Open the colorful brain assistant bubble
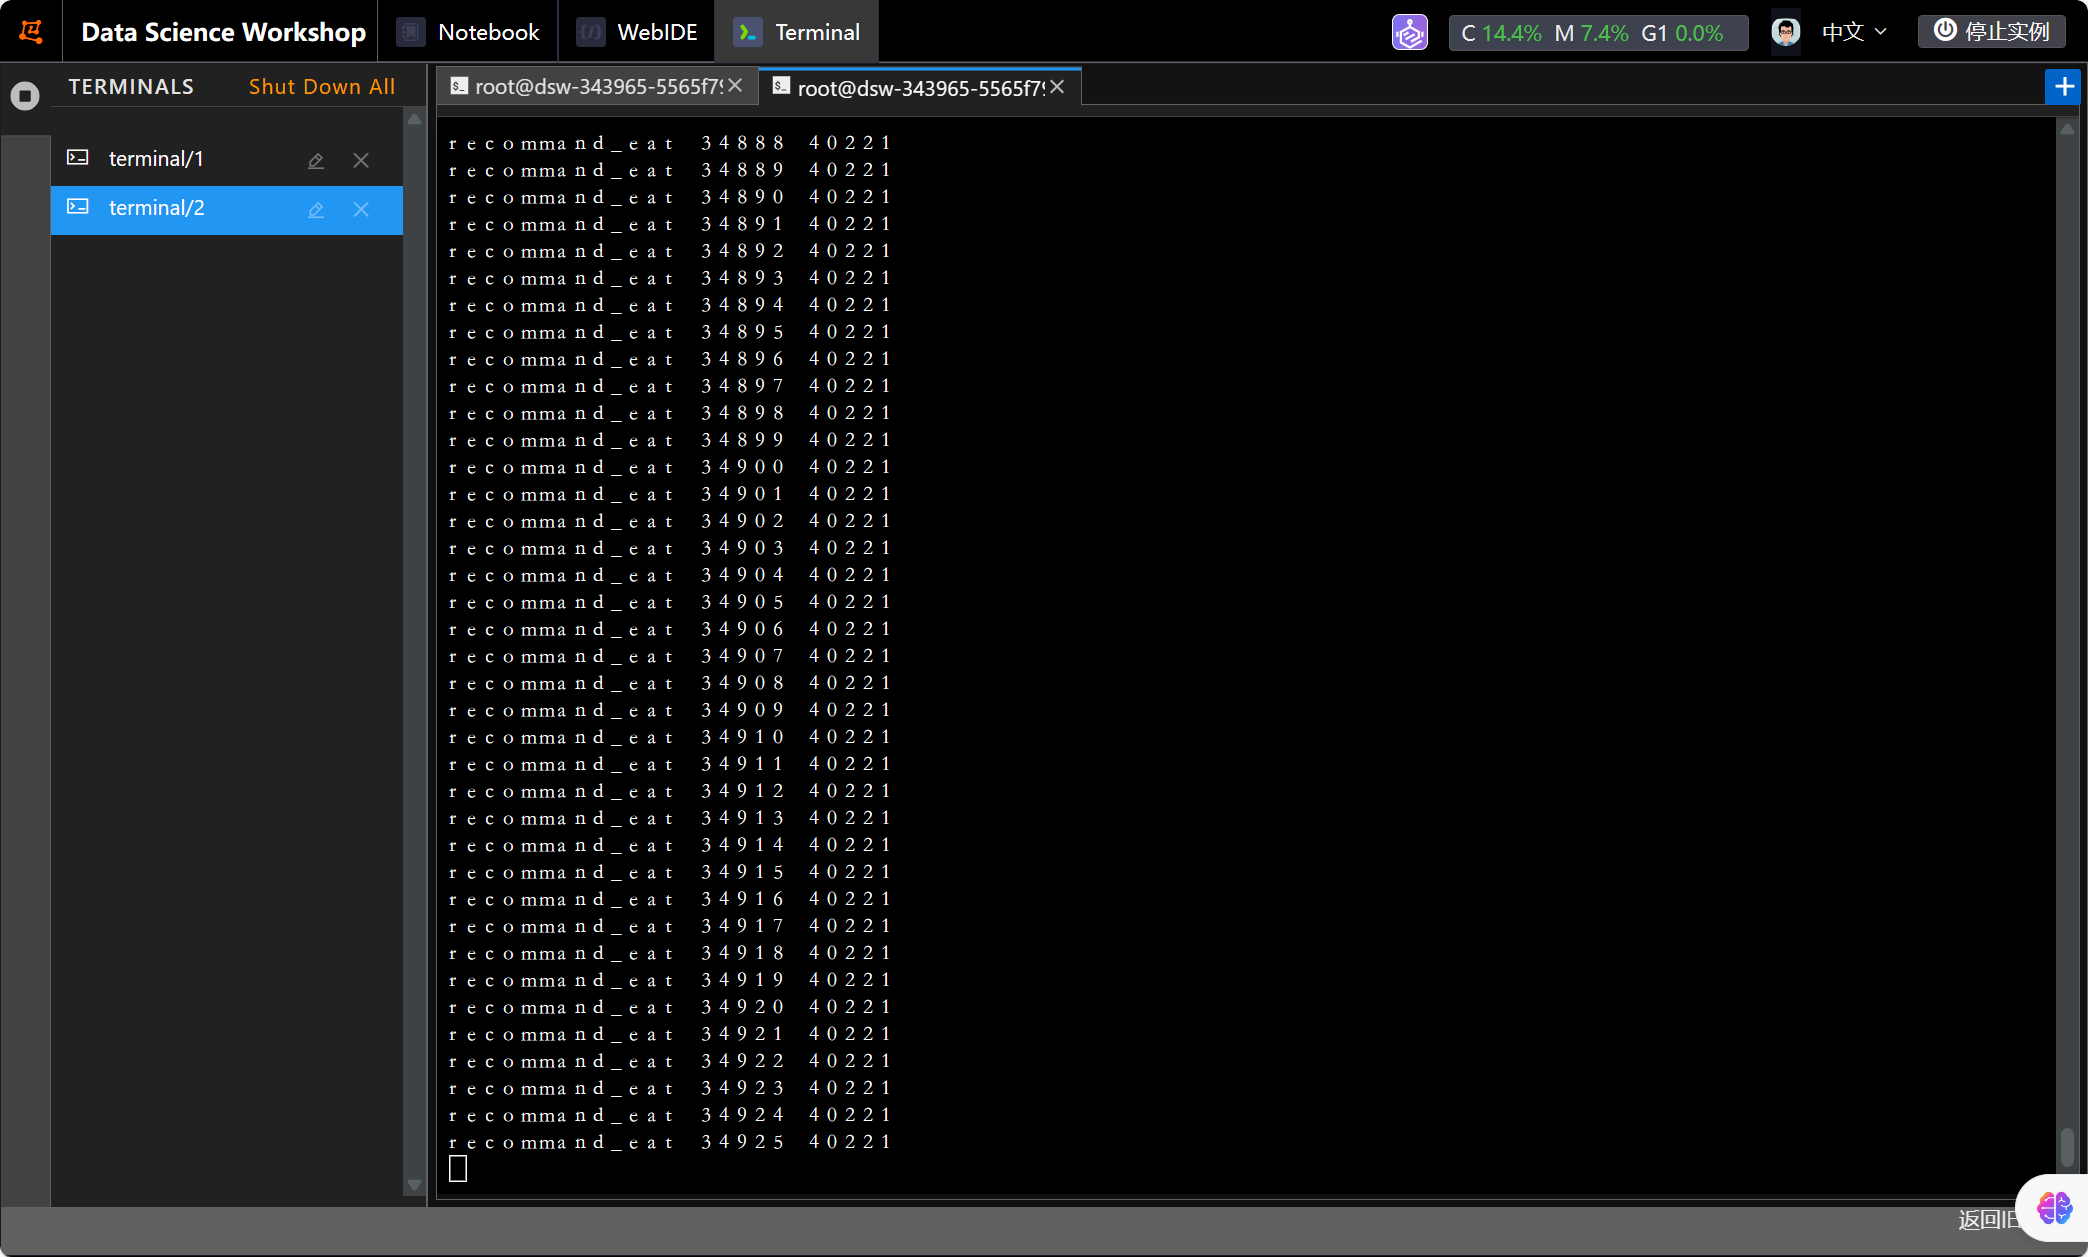 pos(2054,1208)
